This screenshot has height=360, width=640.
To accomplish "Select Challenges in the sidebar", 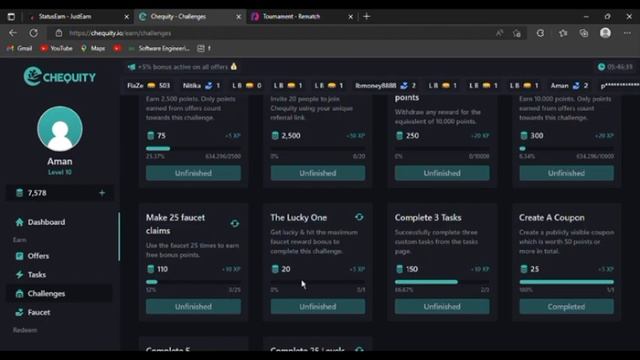I will click(59, 293).
